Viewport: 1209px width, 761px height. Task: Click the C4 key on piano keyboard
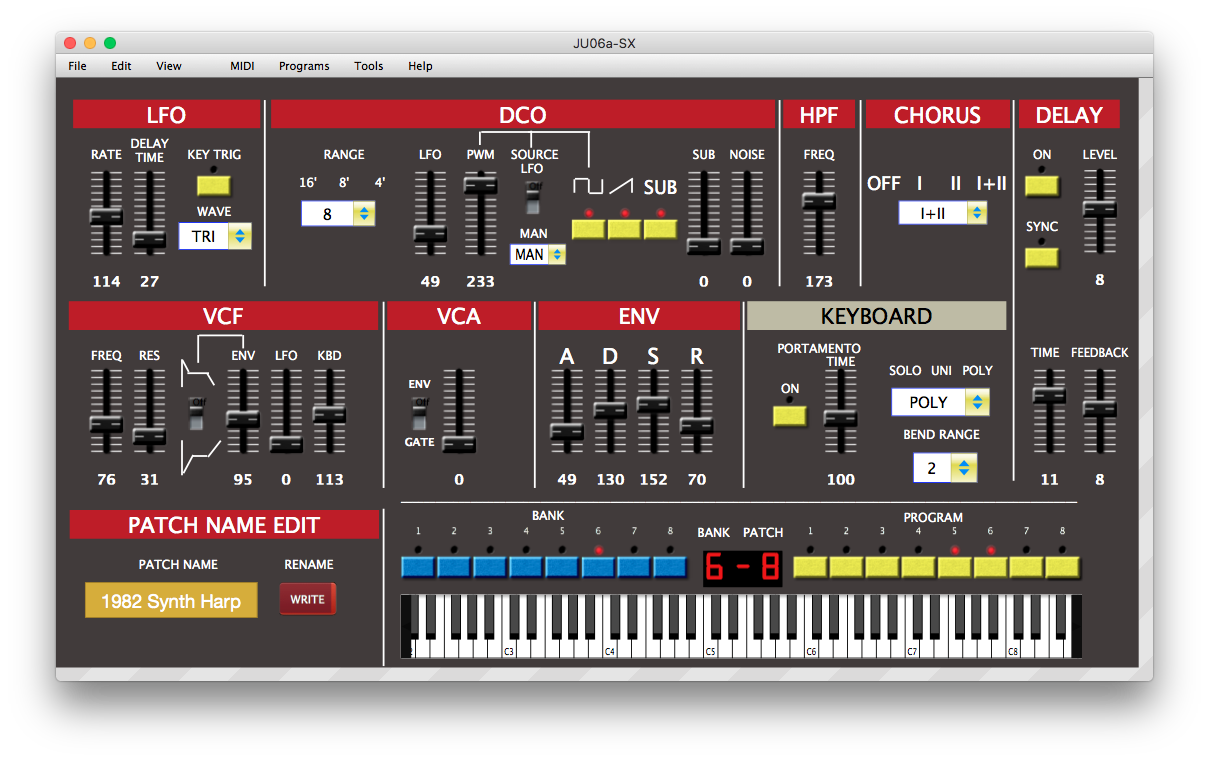(x=609, y=648)
